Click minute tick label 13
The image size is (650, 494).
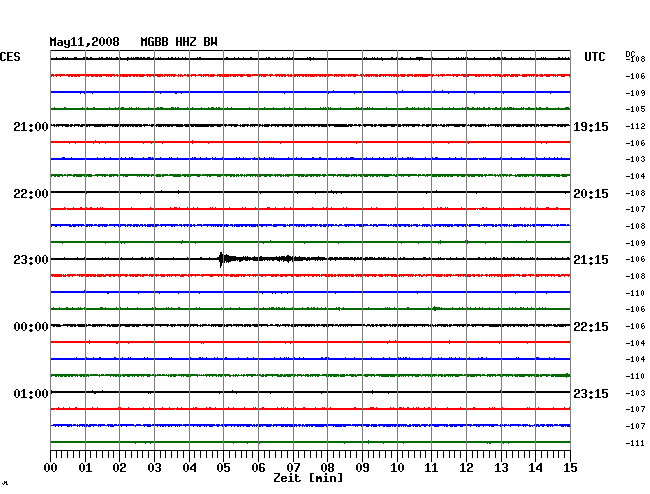tap(501, 468)
